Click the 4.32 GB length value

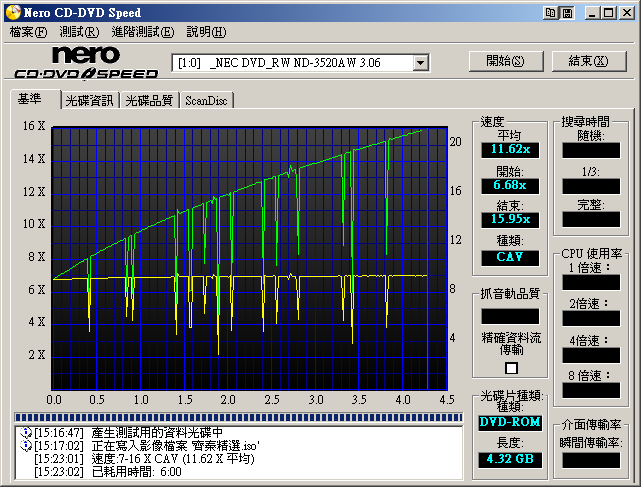tap(510, 460)
